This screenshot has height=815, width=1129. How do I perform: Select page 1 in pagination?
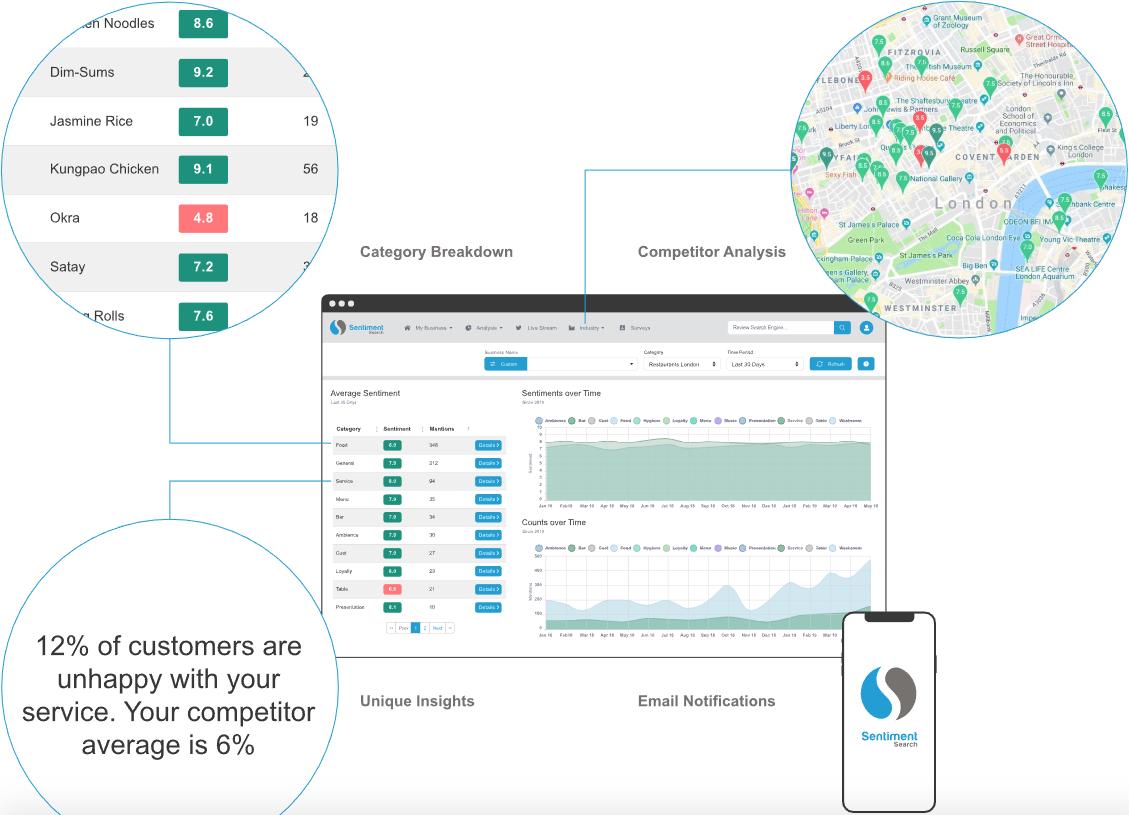[x=415, y=629]
